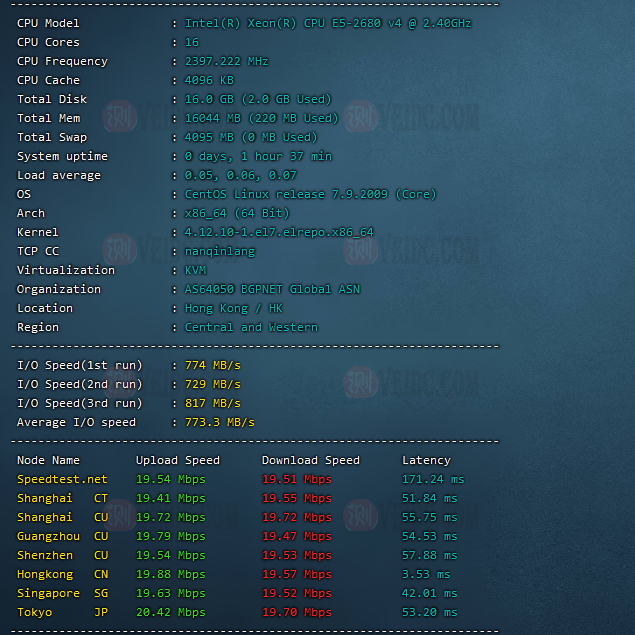Click the Hong Kong / HK location
Screen dimensions: 635x635
click(234, 308)
